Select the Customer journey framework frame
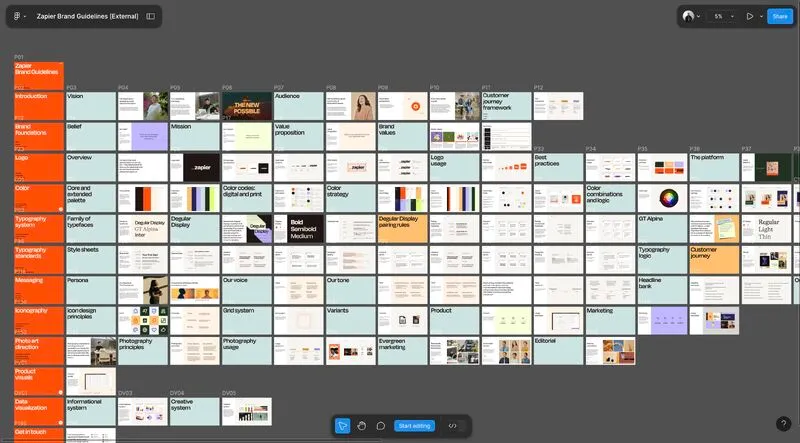This screenshot has height=443, width=800. point(506,106)
